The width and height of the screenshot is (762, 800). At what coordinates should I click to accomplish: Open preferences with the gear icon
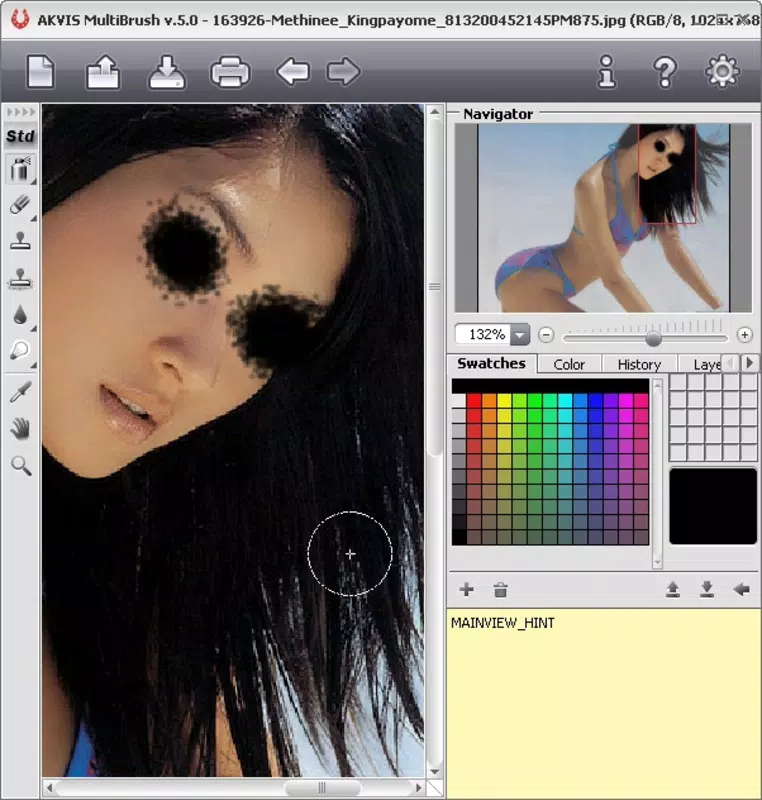(722, 71)
